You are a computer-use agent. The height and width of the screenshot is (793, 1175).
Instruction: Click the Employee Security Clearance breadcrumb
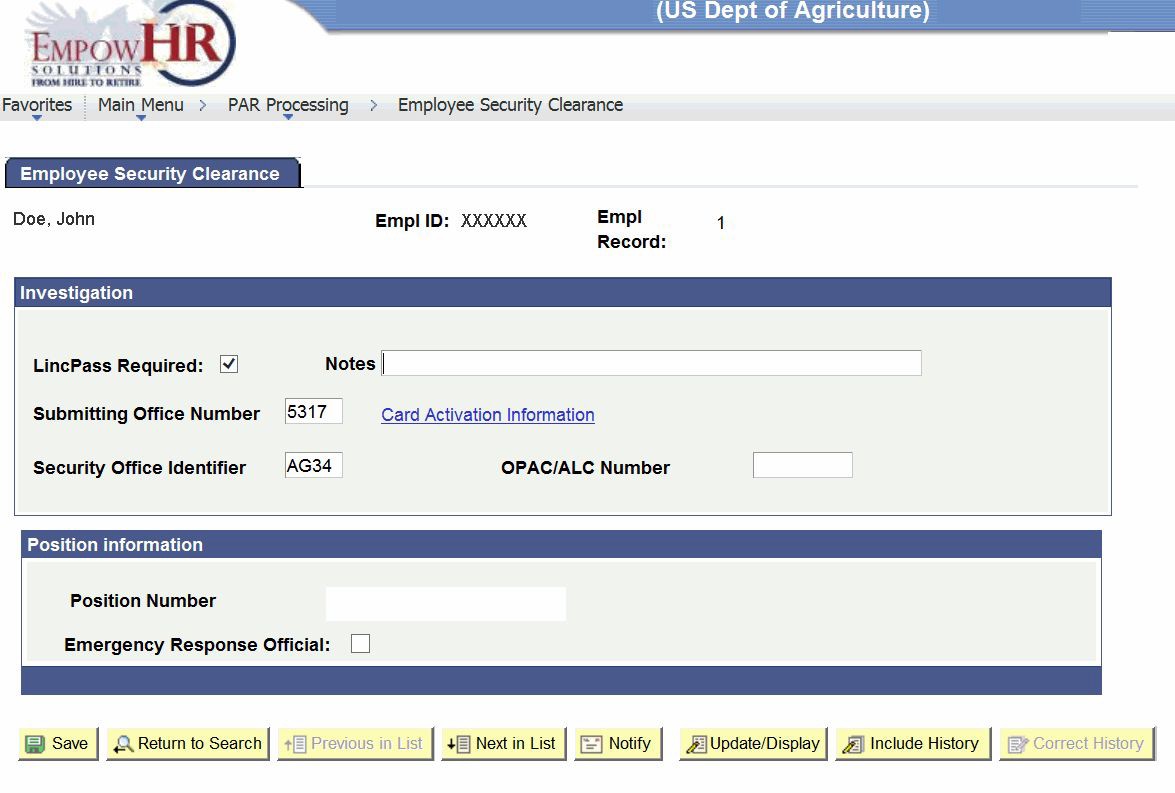pos(510,105)
